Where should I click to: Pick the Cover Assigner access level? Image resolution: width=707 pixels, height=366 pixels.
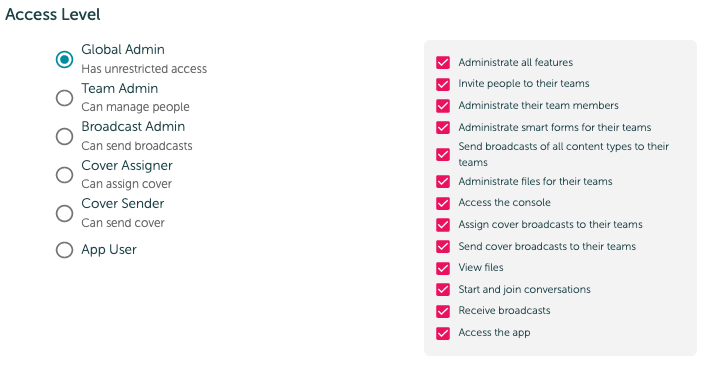click(64, 174)
